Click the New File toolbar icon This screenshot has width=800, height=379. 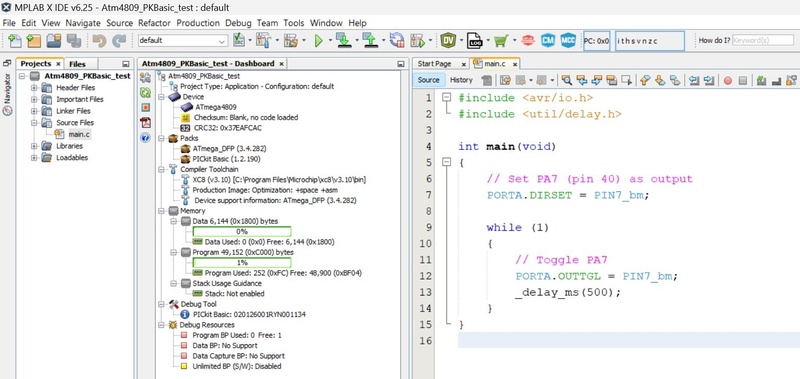pos(15,41)
